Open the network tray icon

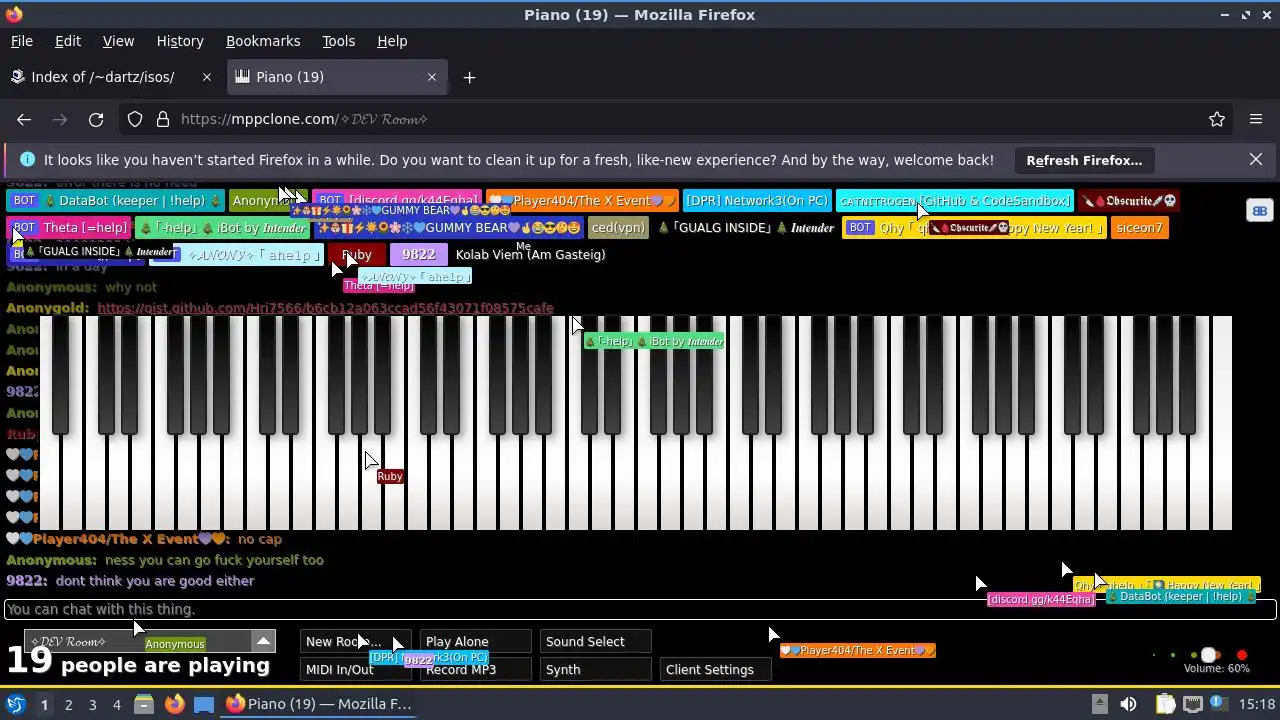tap(1193, 704)
